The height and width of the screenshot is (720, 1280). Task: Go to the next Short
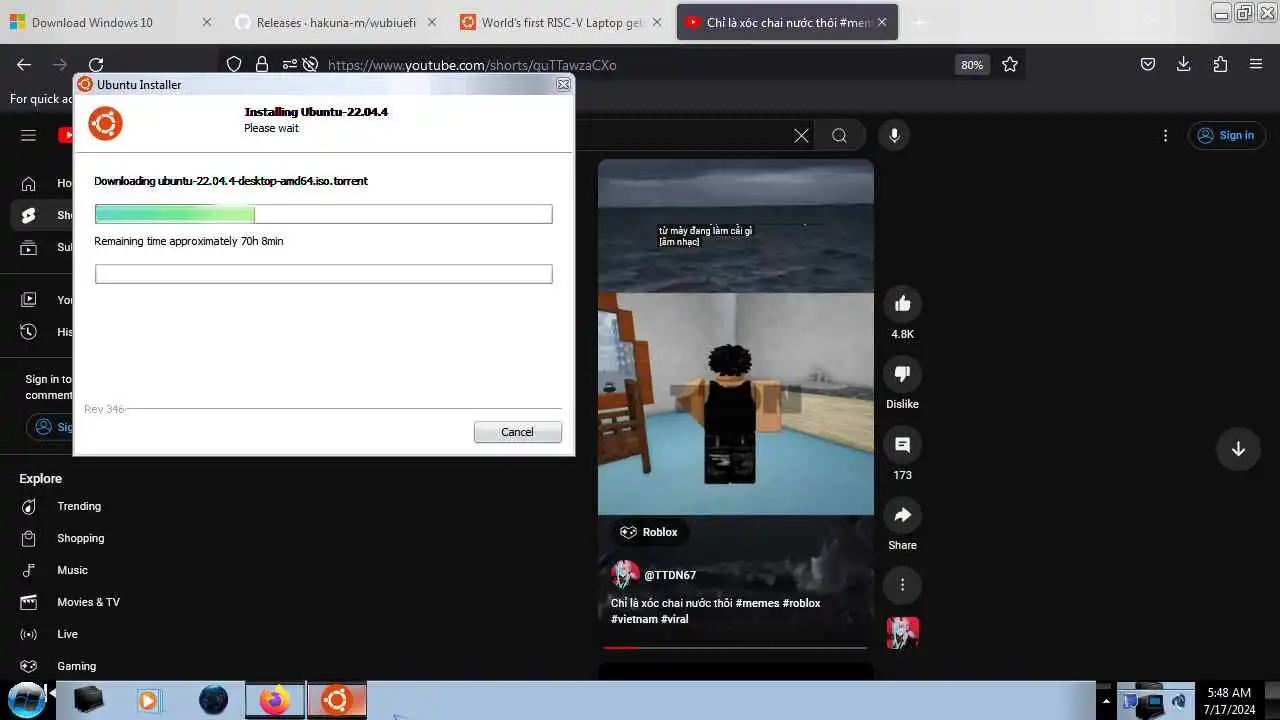(1238, 449)
